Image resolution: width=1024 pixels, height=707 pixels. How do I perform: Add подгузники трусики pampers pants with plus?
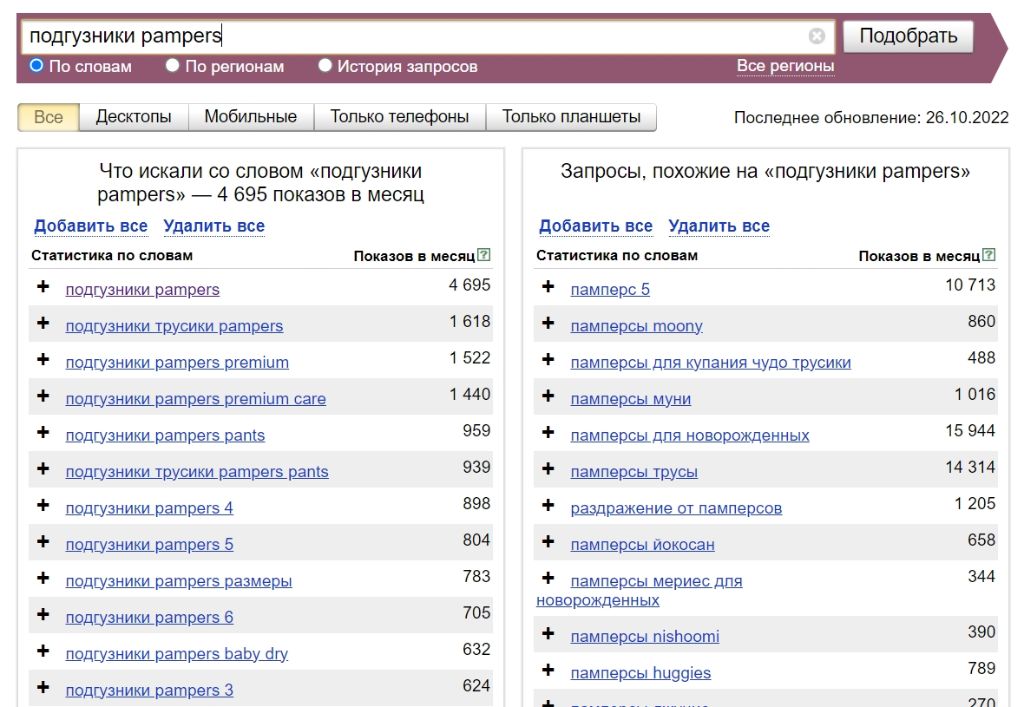point(43,469)
